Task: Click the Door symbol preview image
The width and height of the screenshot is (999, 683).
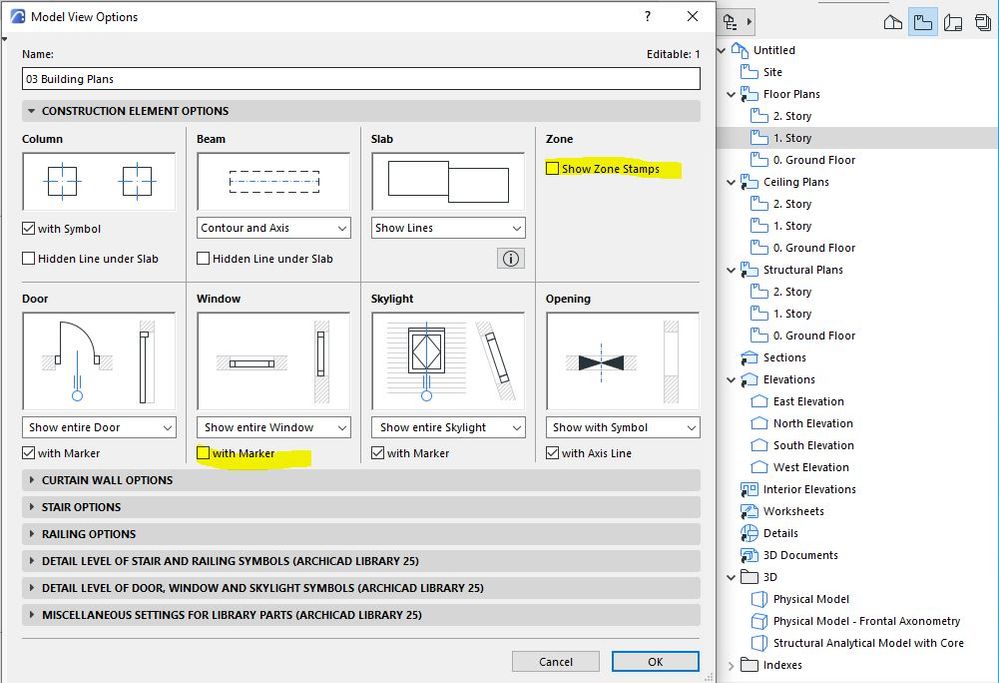Action: pyautogui.click(x=99, y=361)
